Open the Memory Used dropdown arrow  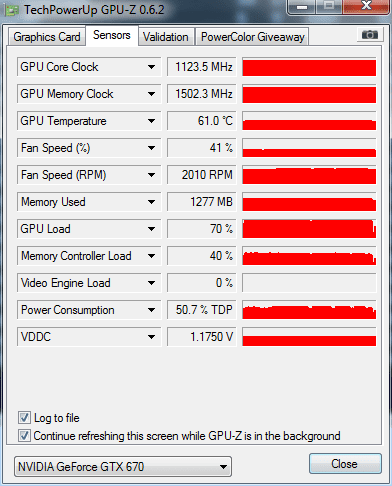point(151,202)
